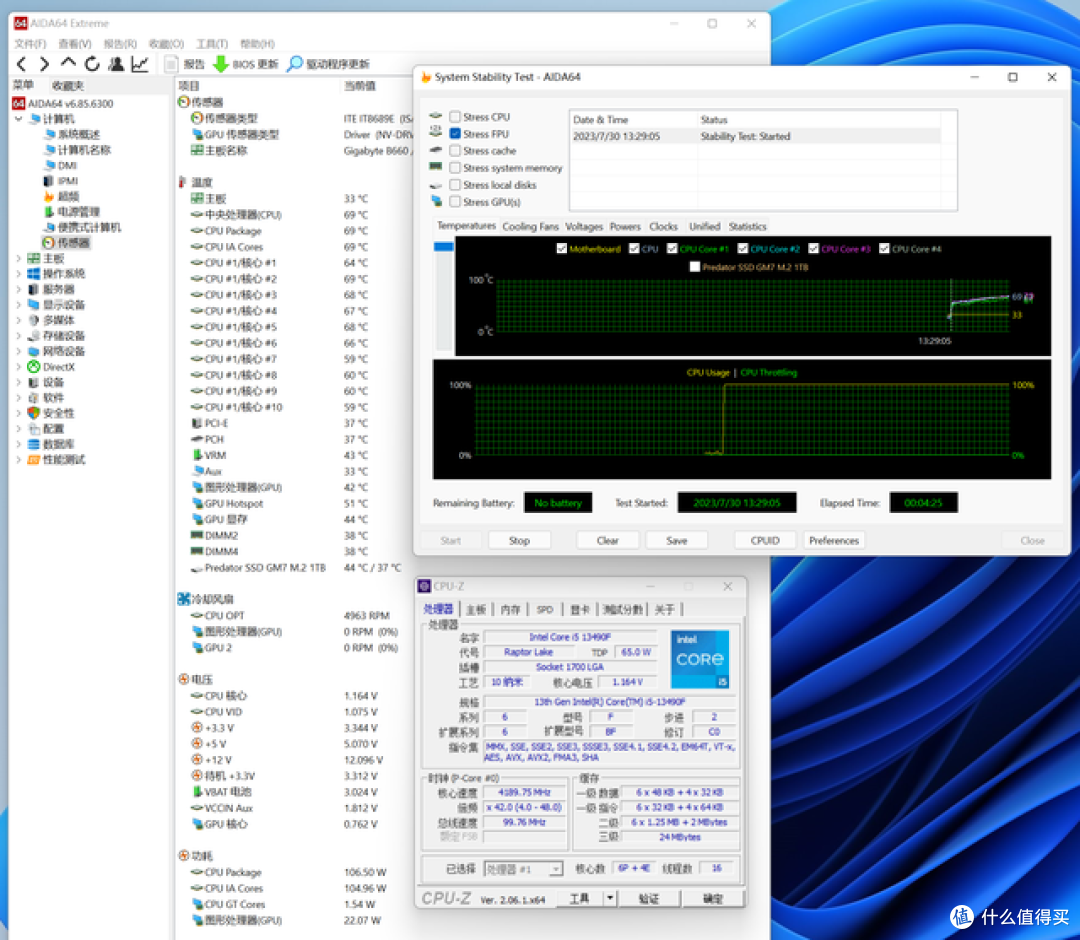Expand the 多媒体 multimedia tree node

pyautogui.click(x=19, y=320)
